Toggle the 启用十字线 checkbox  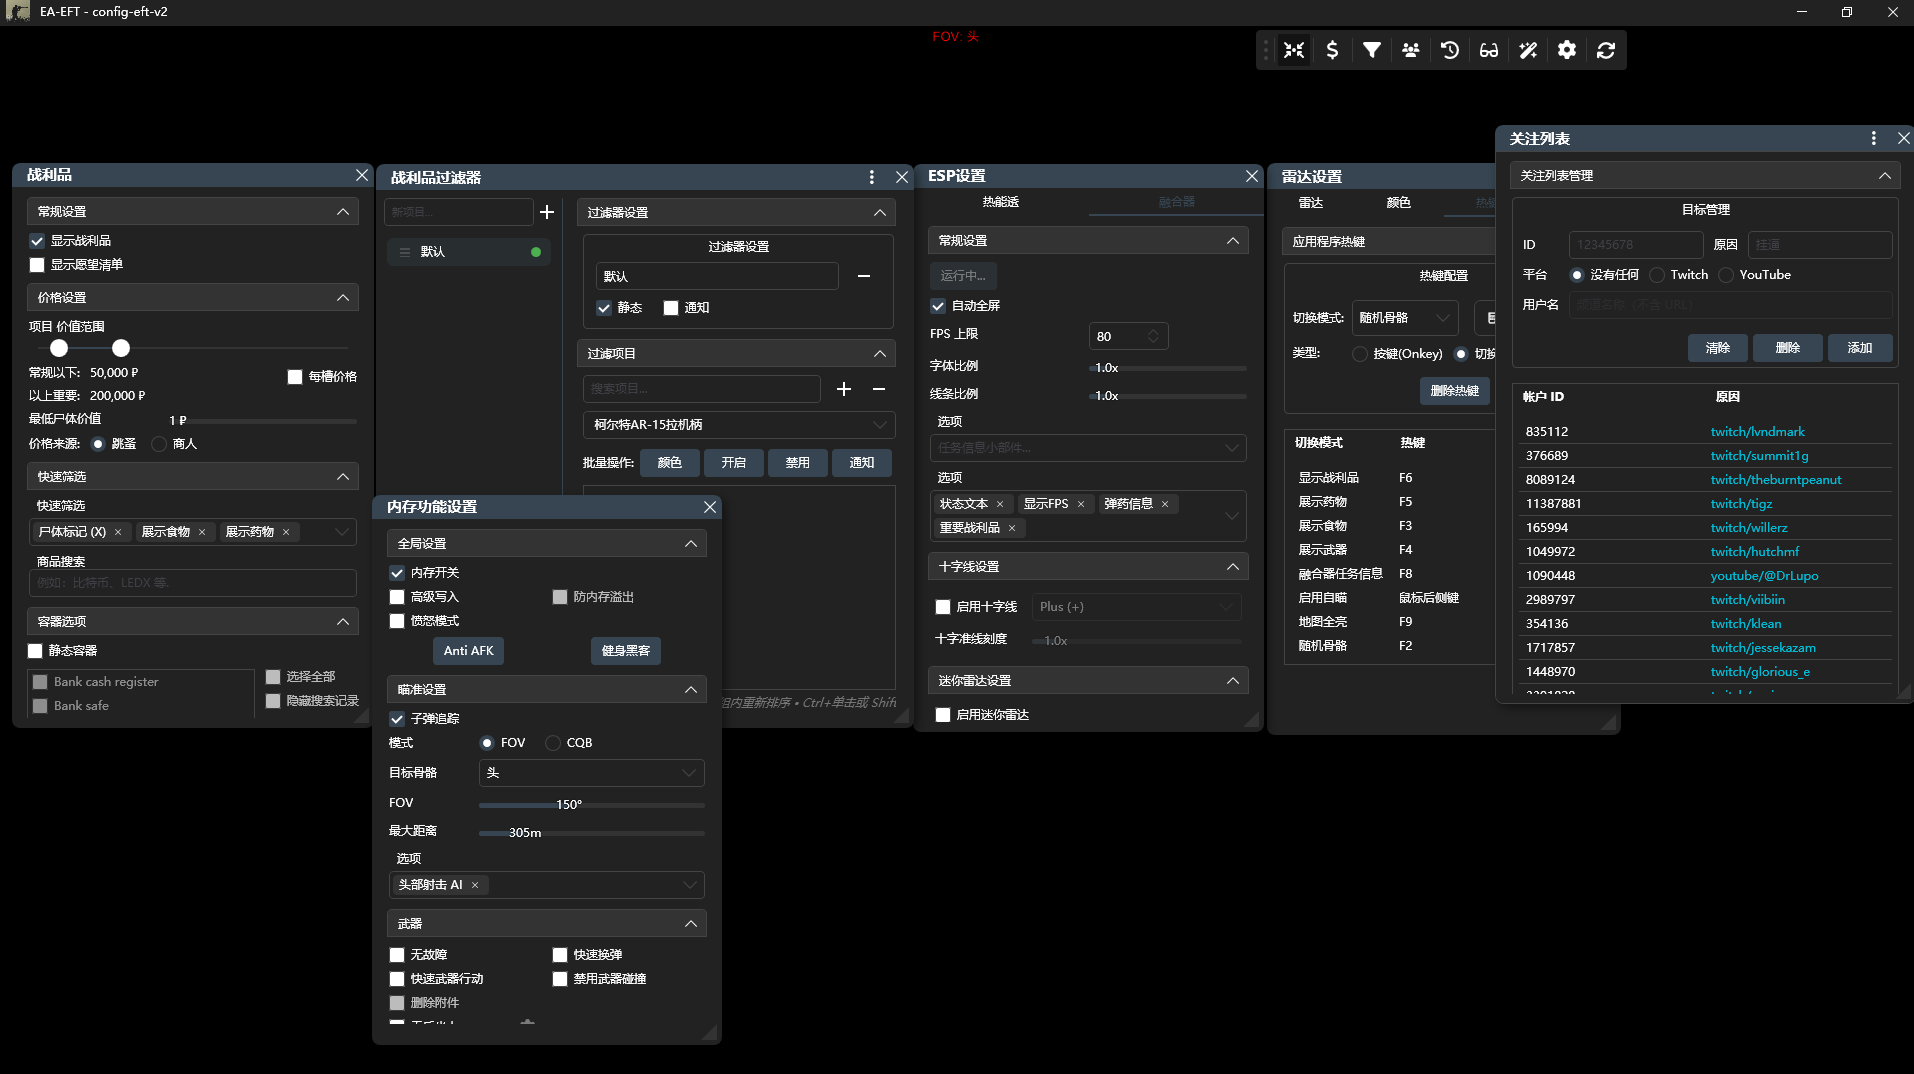coord(943,607)
